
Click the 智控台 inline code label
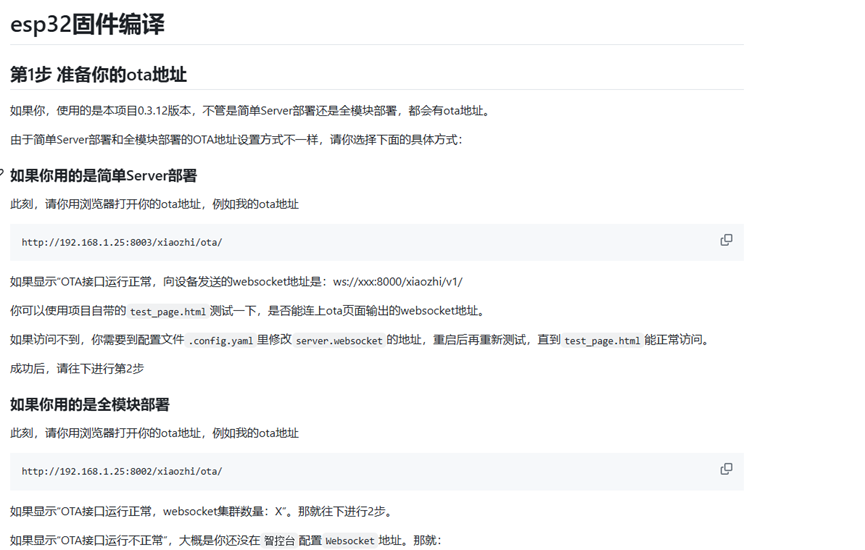click(x=279, y=540)
